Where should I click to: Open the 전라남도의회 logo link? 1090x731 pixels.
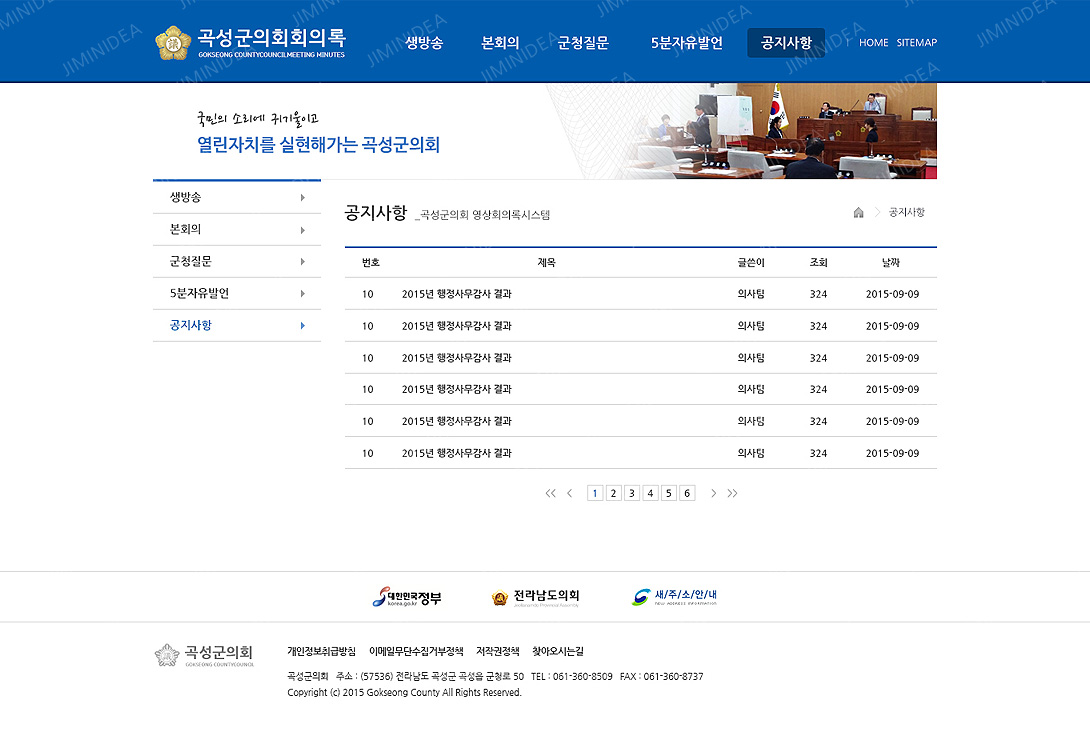535,597
